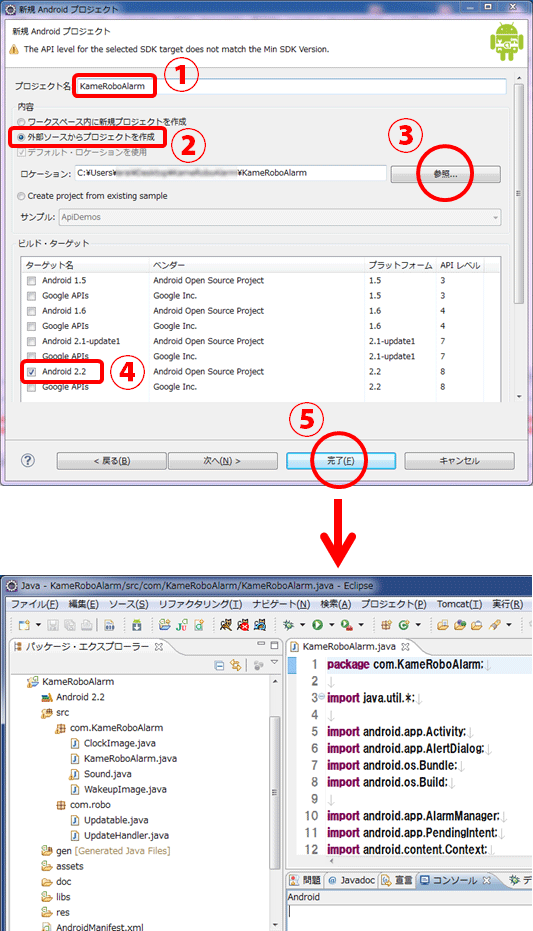Viewport: 533px width, 931px height.
Task: Uncheck the Android 2.2 target checkbox
Action: (x=31, y=372)
